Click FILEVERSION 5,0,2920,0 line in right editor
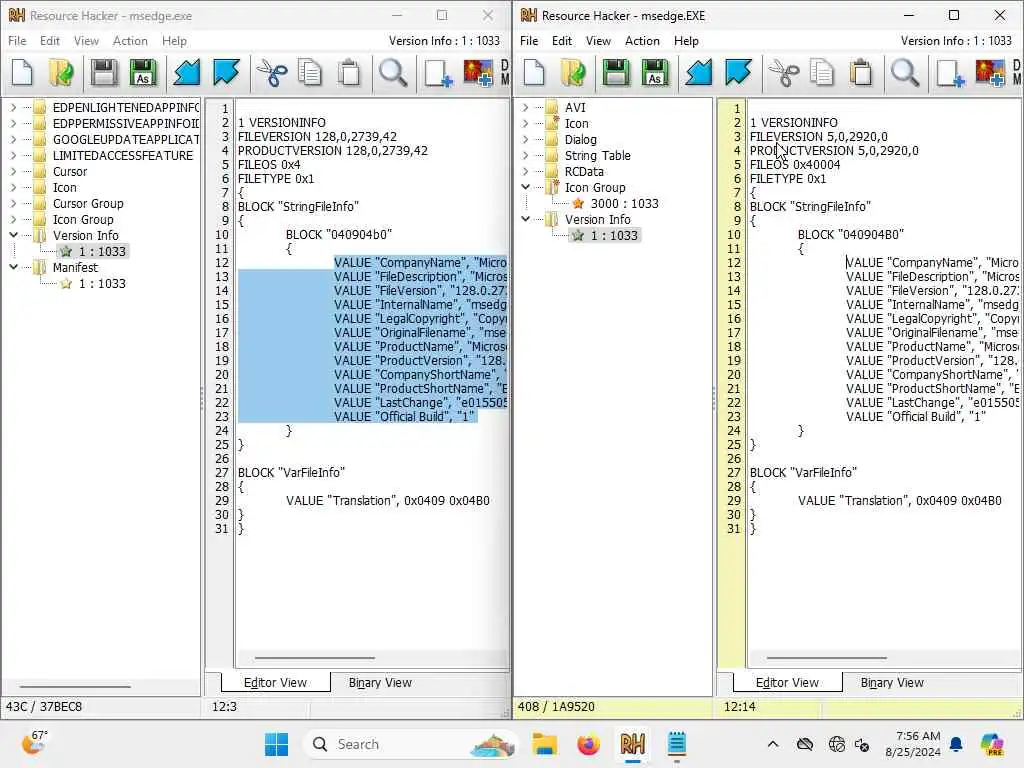This screenshot has height=768, width=1024. (818, 136)
